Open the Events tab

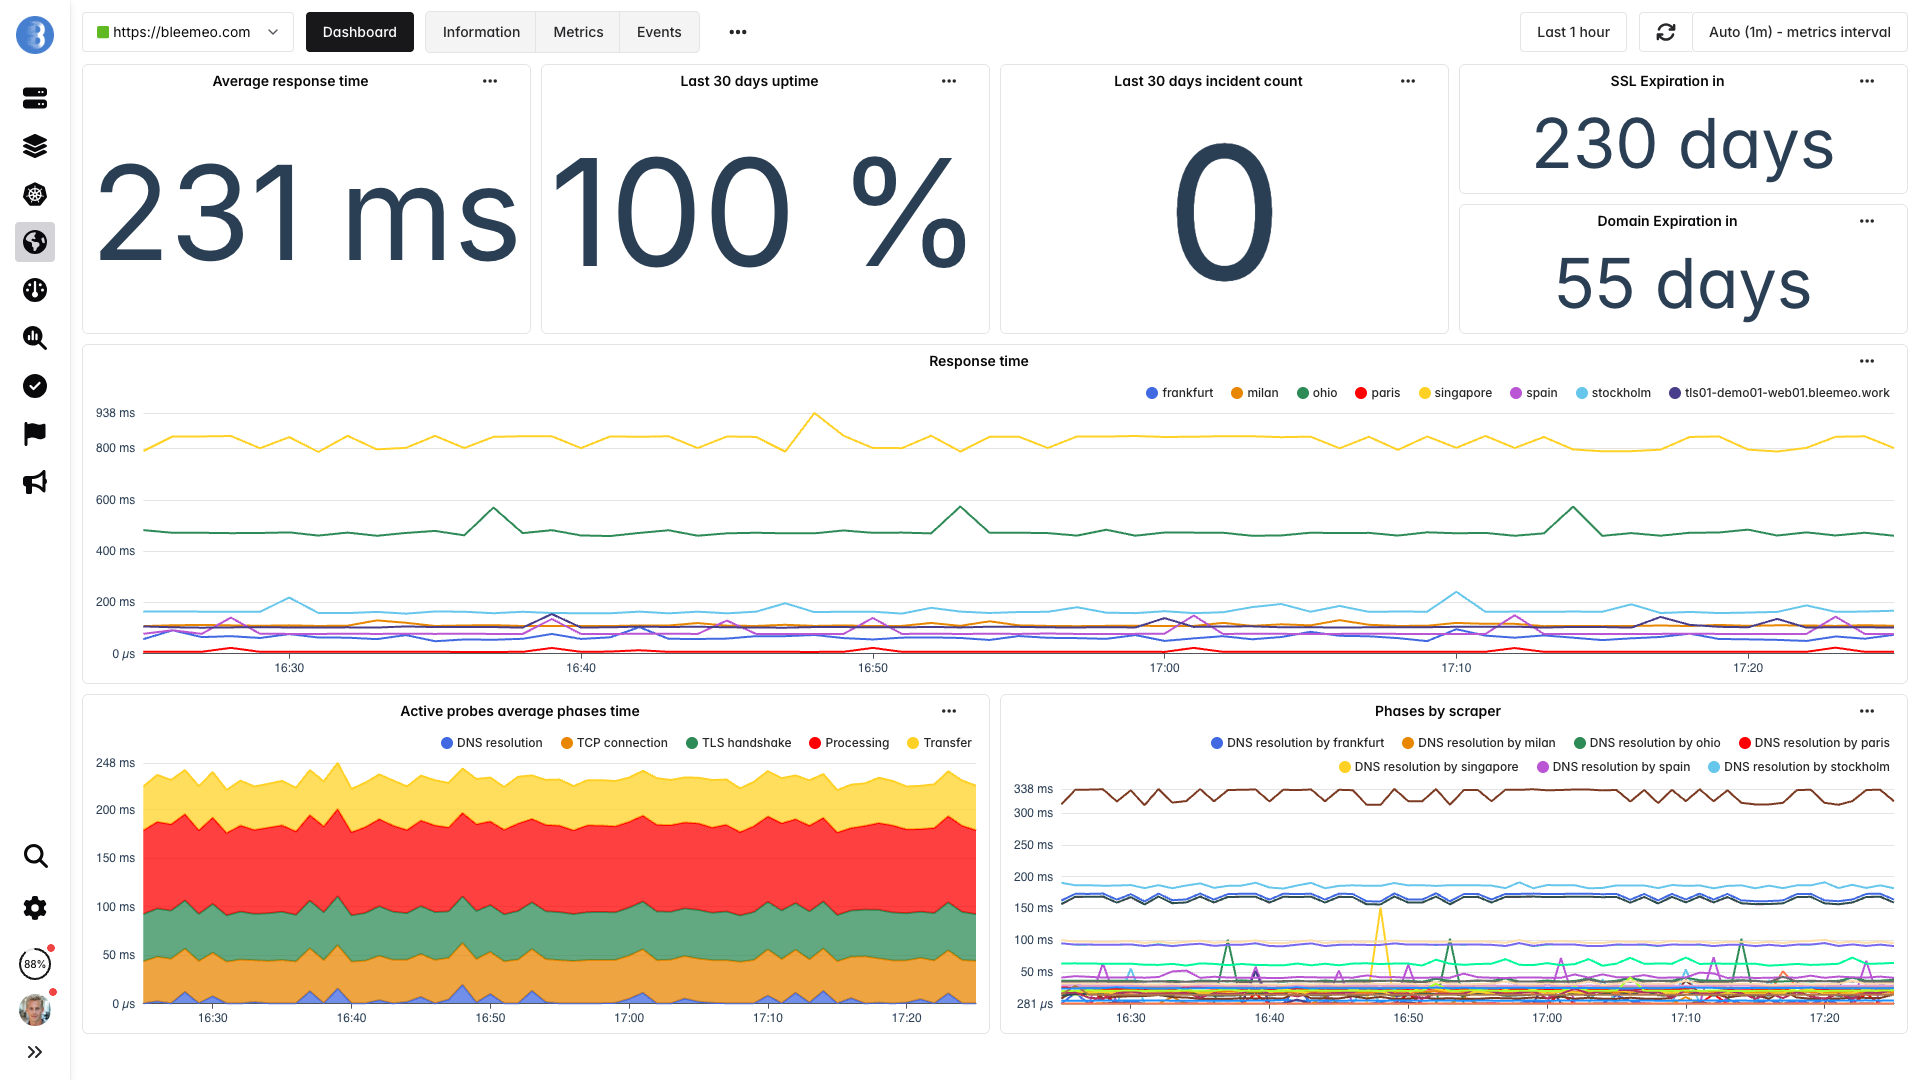click(x=658, y=31)
